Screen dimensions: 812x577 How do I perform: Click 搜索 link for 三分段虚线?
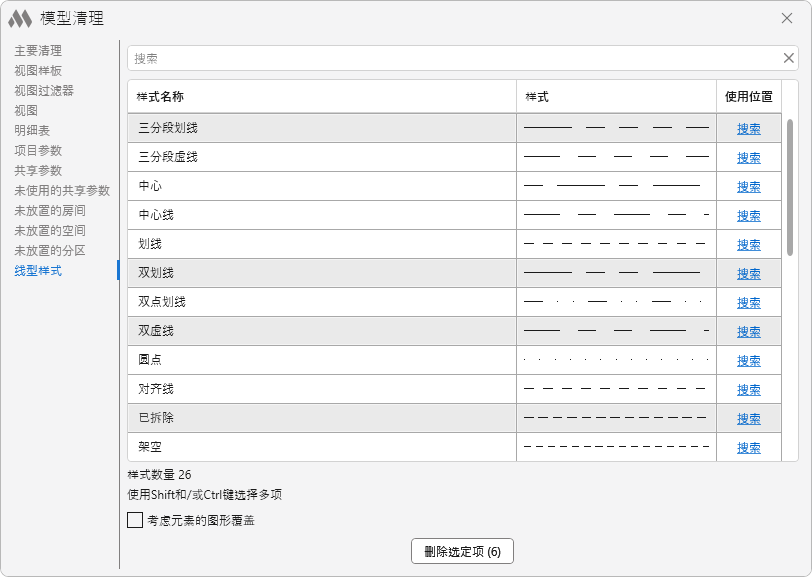pos(749,157)
